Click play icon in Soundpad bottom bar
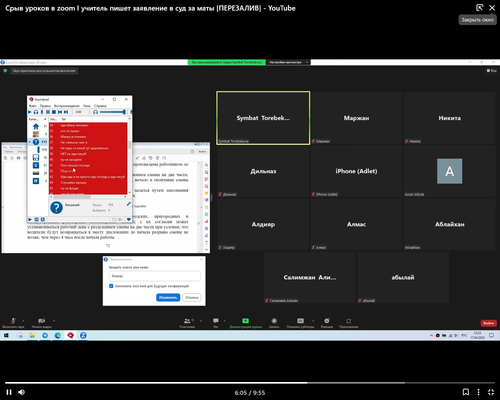 (x=30, y=219)
